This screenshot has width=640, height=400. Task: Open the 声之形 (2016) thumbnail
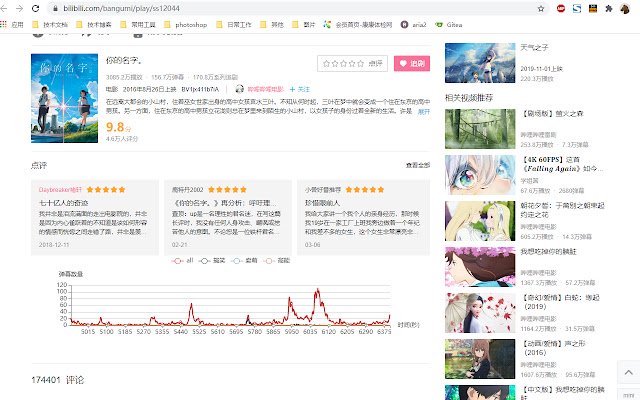click(x=480, y=359)
